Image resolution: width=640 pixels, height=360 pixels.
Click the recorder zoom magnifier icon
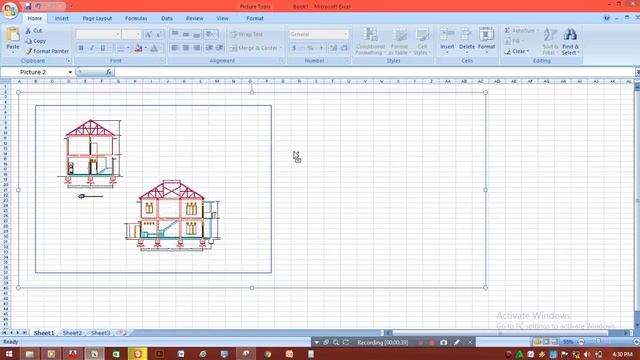[x=336, y=342]
